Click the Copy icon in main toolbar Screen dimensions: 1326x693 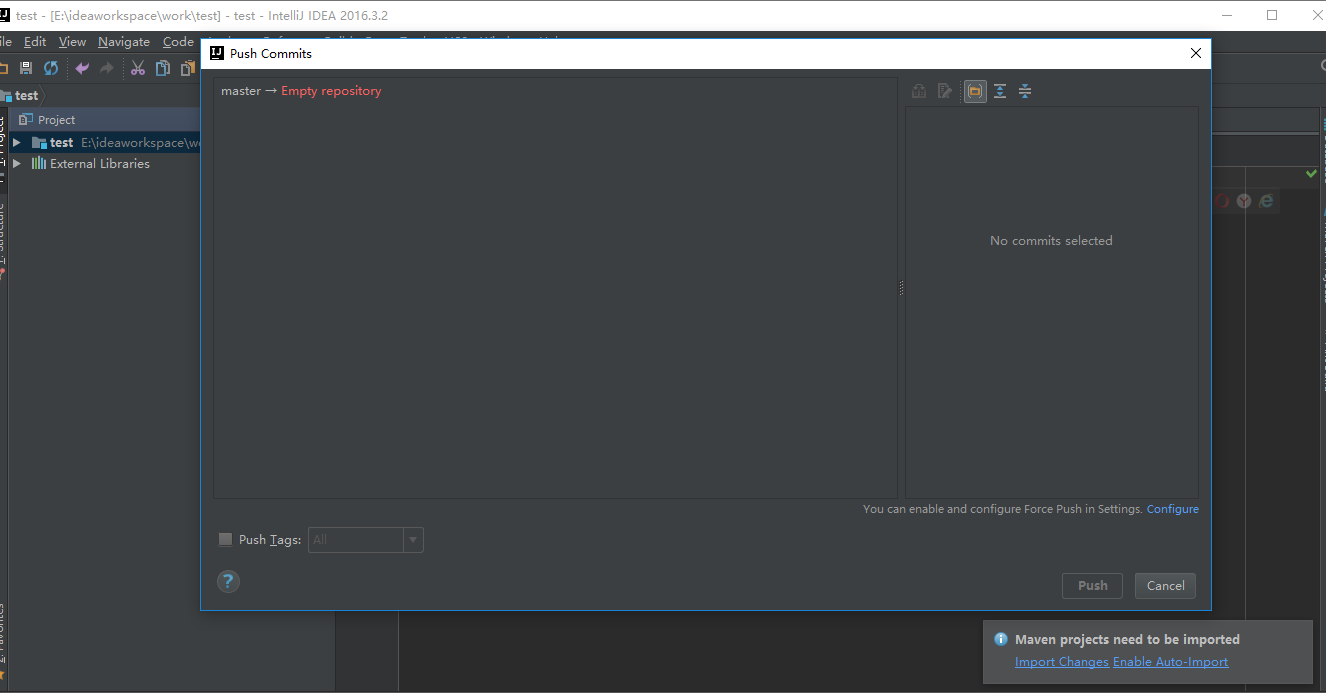[x=162, y=68]
